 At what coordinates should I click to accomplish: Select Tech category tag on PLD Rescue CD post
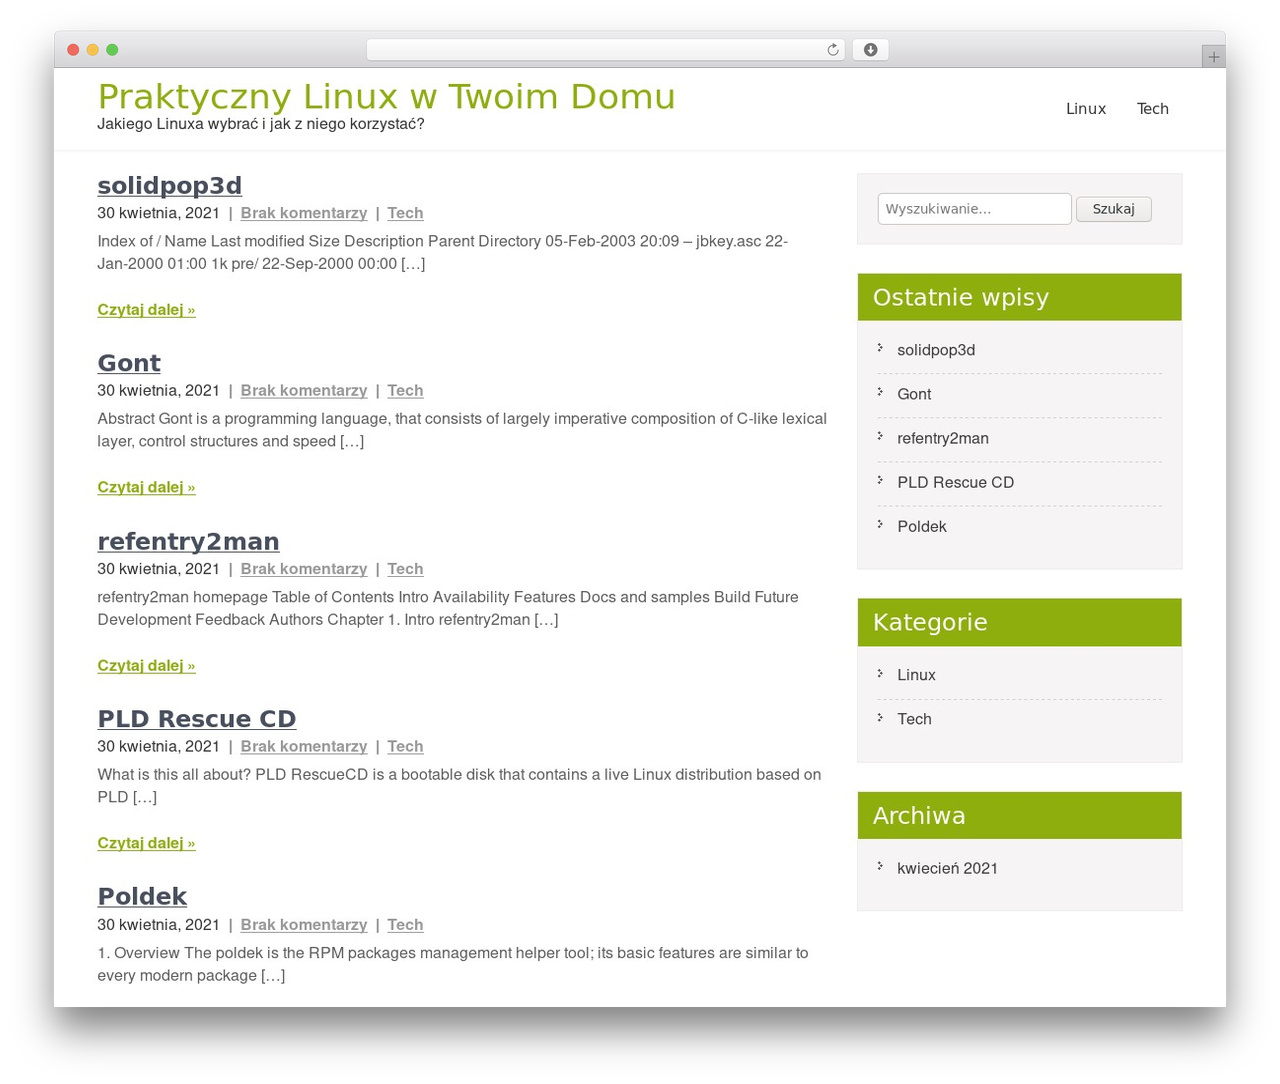point(405,747)
